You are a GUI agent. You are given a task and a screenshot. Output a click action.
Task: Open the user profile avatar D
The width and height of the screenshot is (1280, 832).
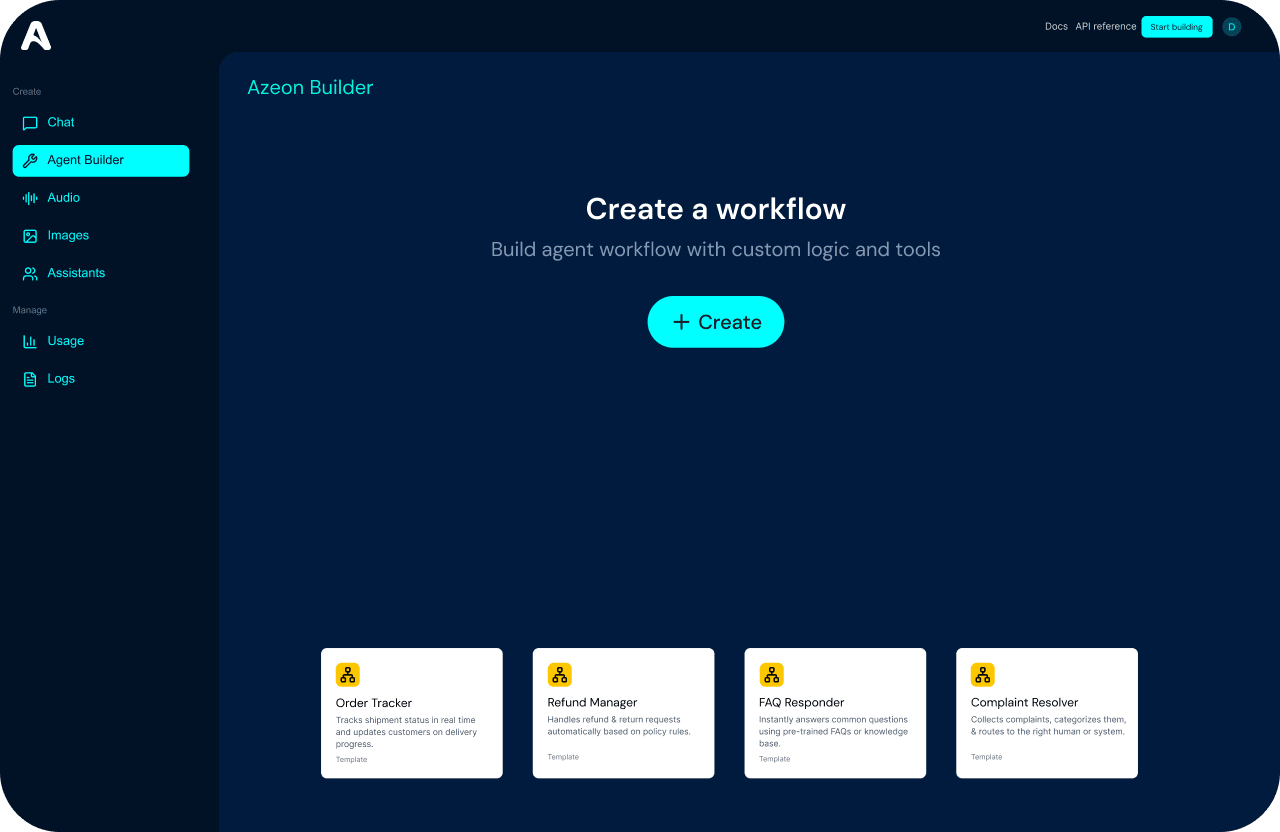click(x=1231, y=27)
